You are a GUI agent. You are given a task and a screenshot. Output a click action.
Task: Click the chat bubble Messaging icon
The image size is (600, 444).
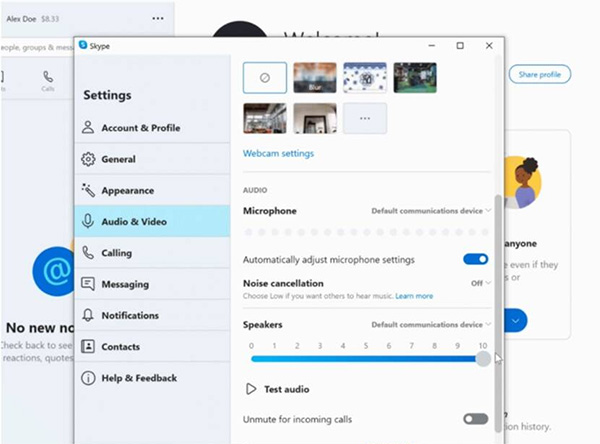click(88, 284)
